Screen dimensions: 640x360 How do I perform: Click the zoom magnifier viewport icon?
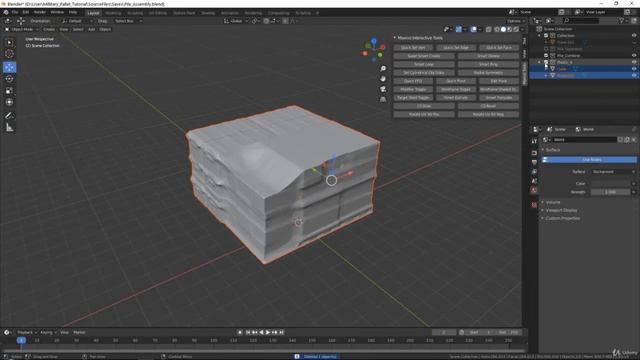point(383,69)
